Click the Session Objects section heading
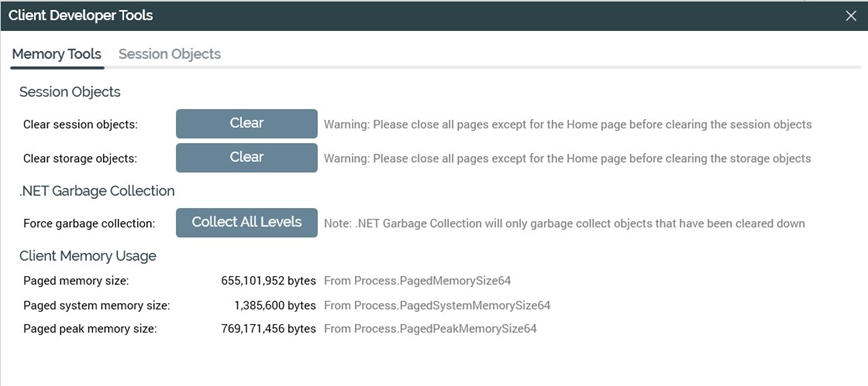Viewport: 868px width, 386px height. click(x=70, y=92)
